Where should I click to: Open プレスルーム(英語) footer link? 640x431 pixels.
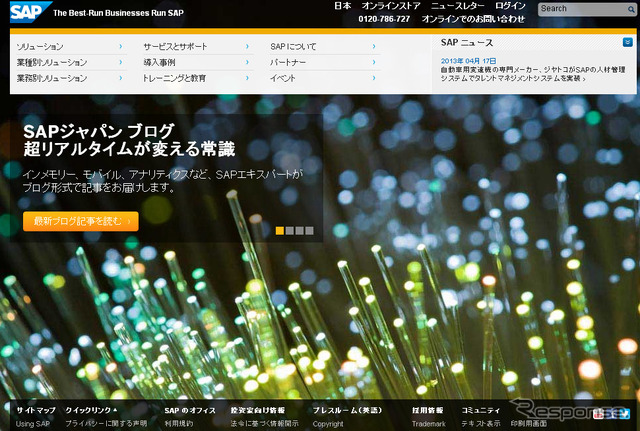pos(347,410)
